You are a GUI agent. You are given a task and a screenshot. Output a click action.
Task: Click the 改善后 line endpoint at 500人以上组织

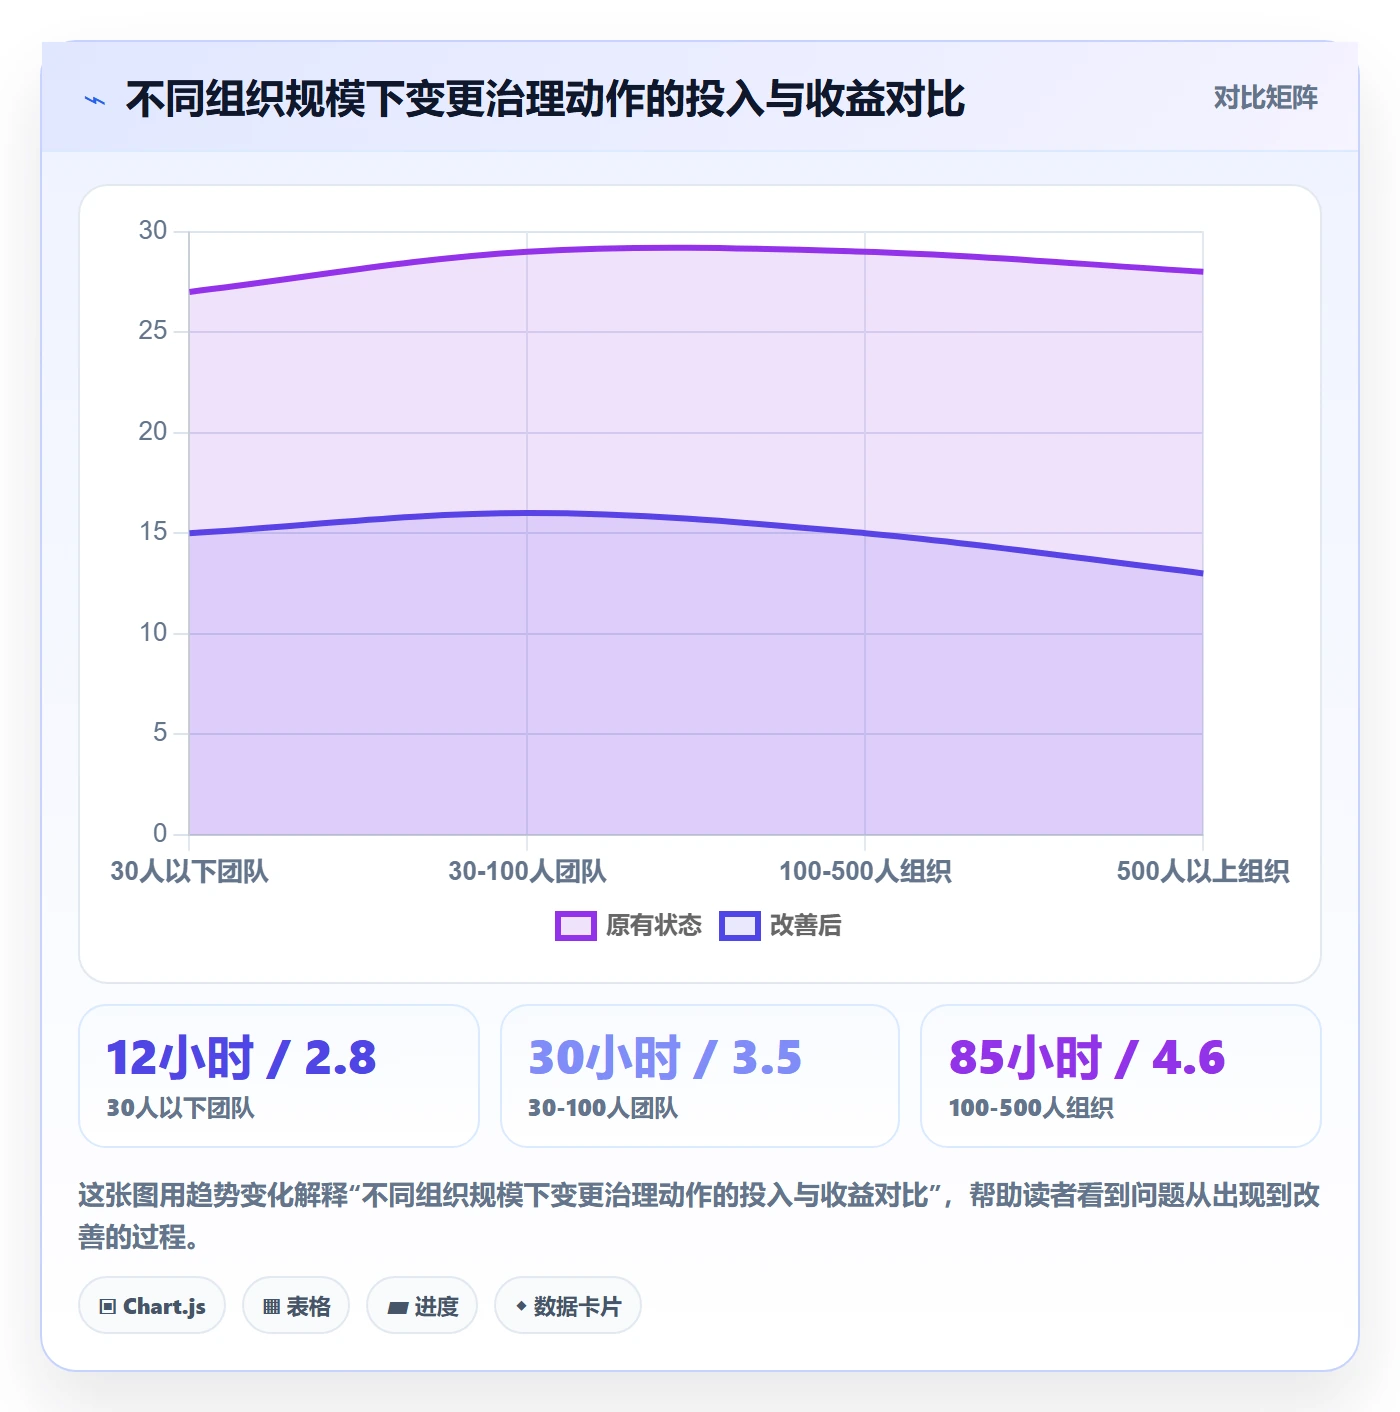click(1202, 573)
